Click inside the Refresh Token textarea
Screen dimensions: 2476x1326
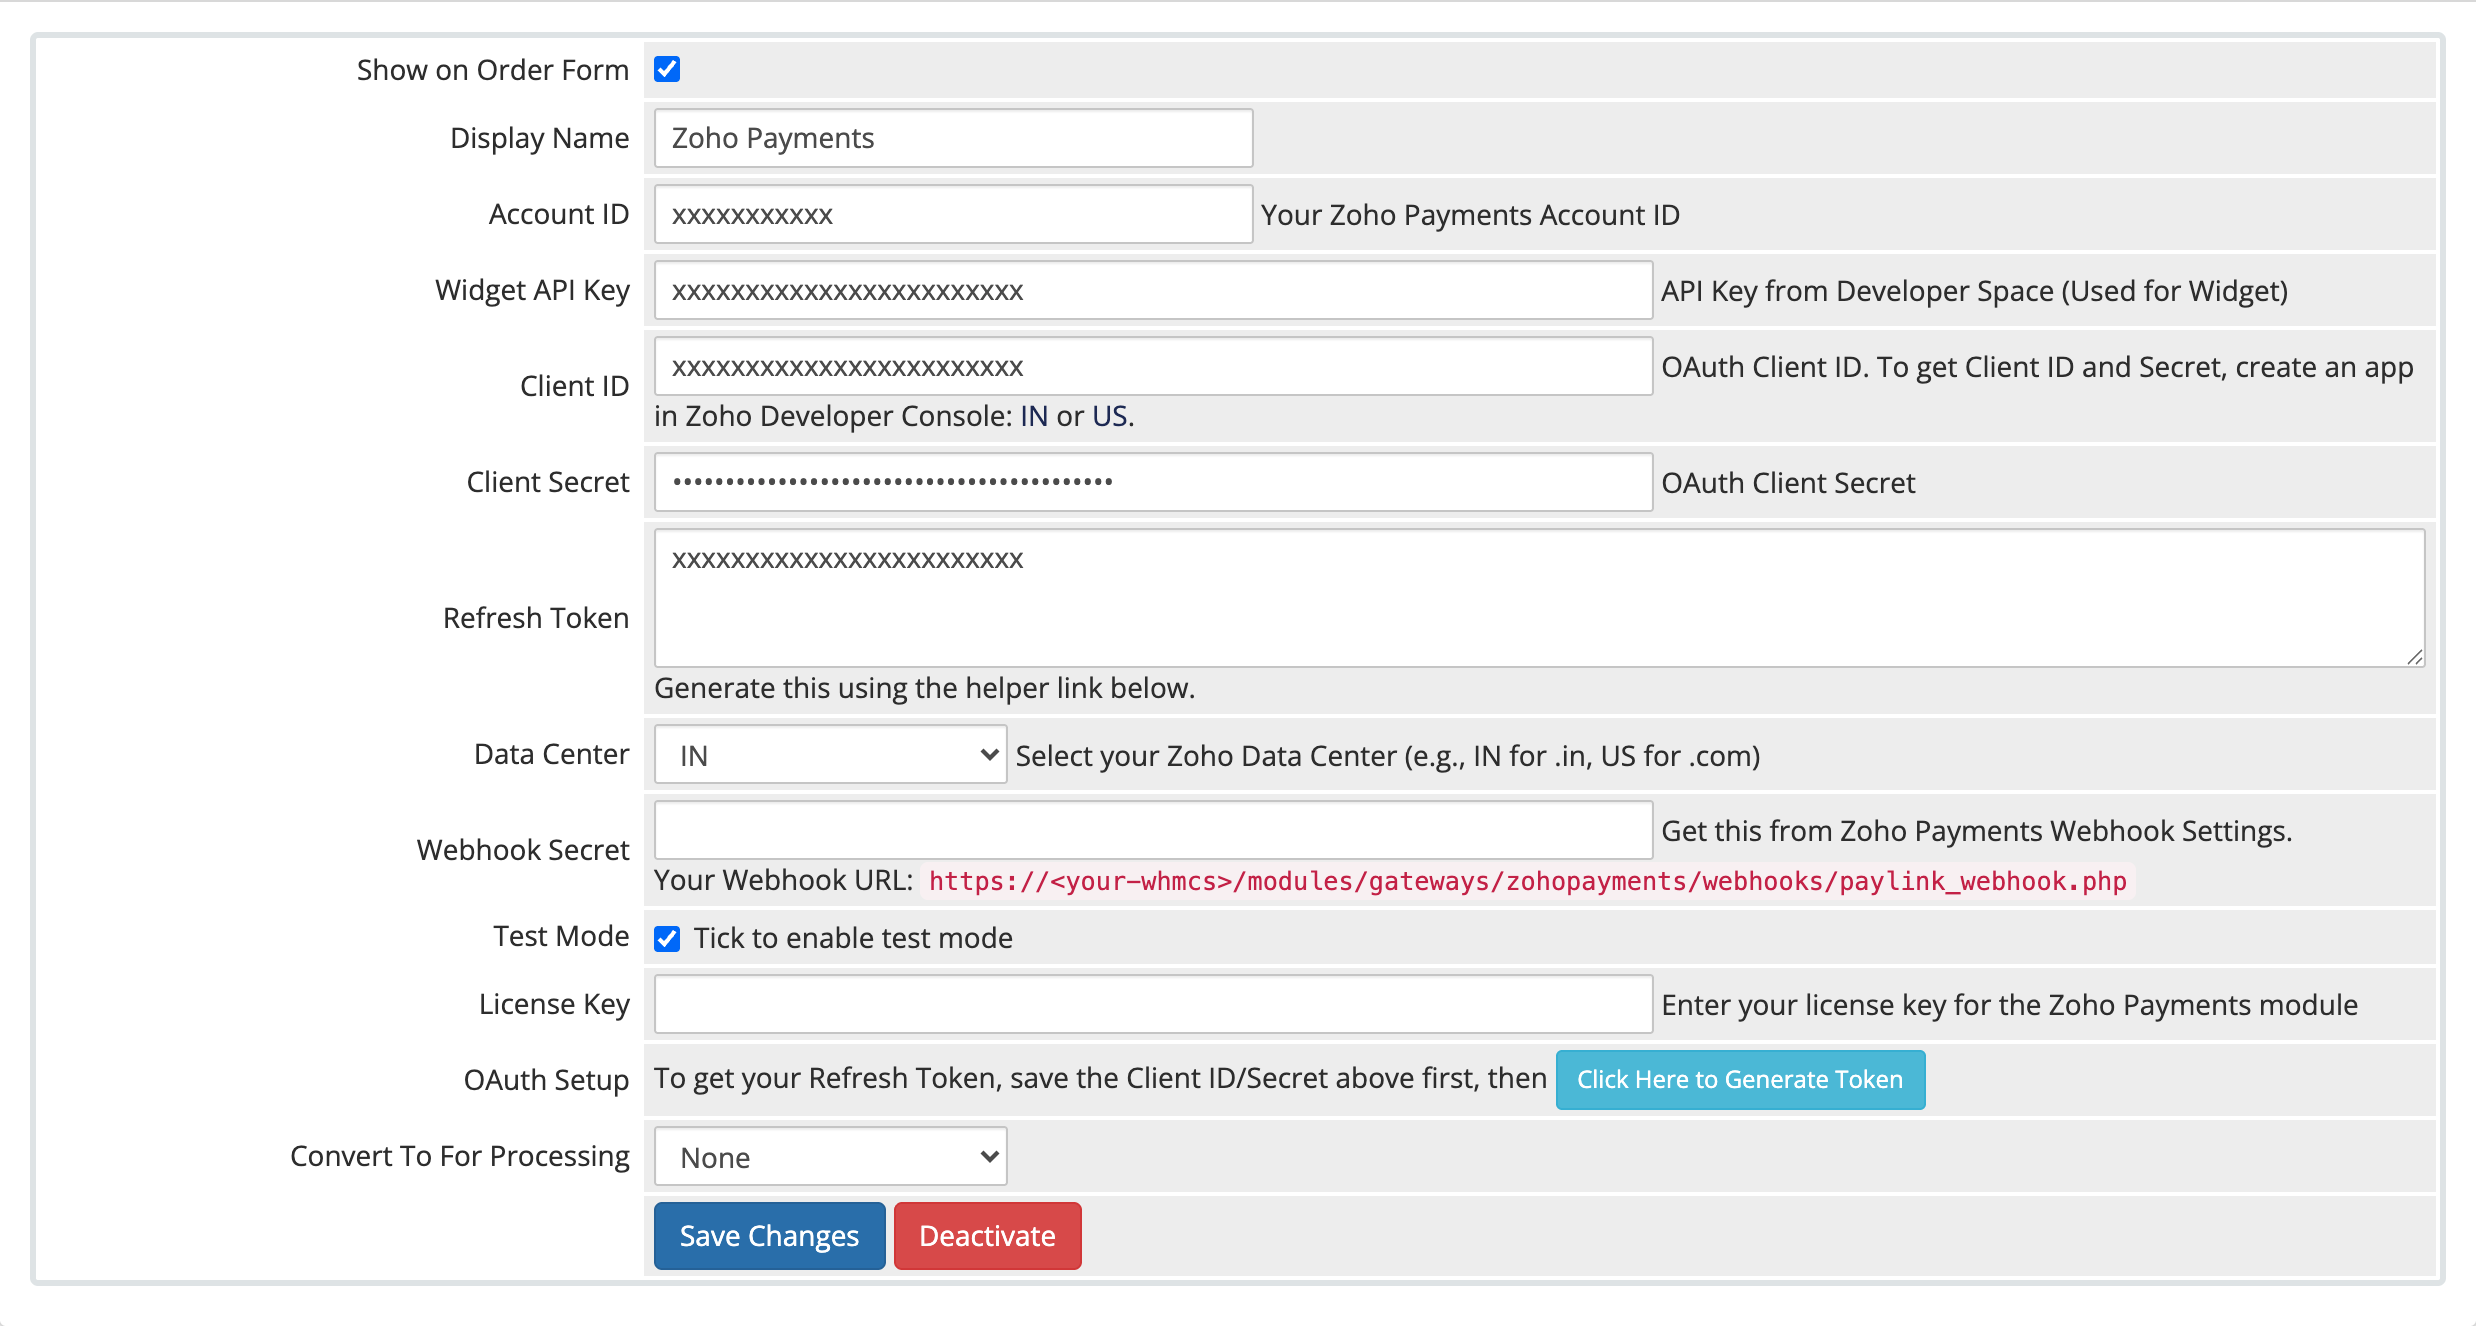(1539, 598)
